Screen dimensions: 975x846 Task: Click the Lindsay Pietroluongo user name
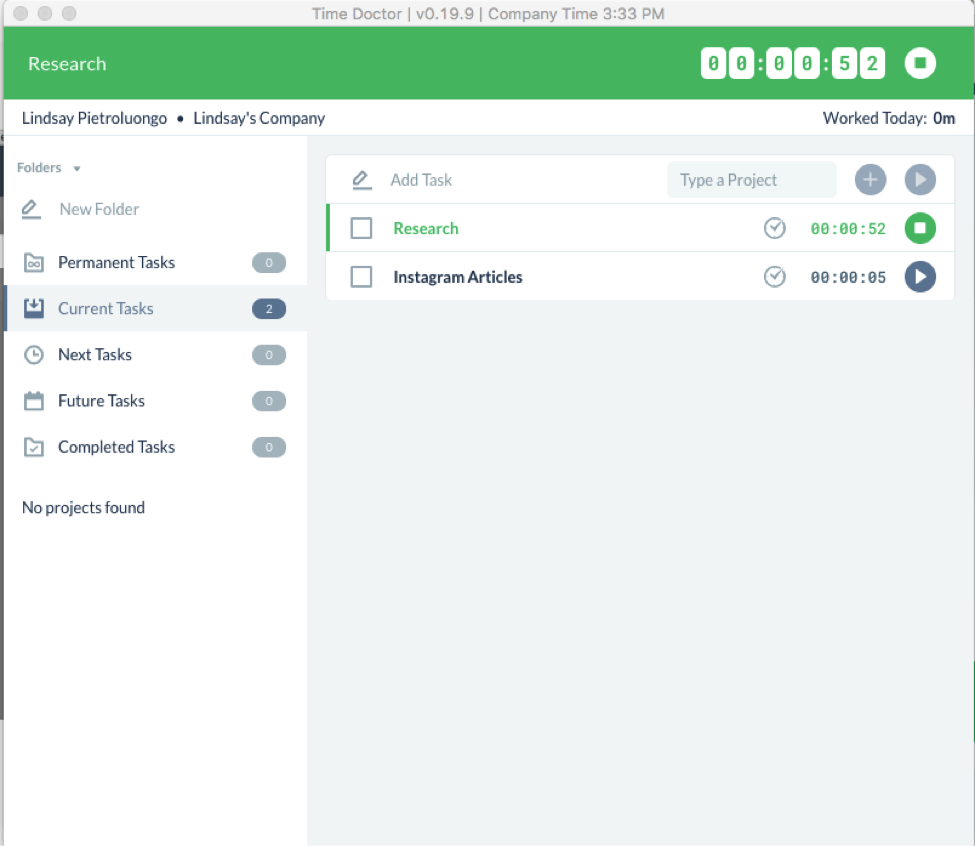95,118
